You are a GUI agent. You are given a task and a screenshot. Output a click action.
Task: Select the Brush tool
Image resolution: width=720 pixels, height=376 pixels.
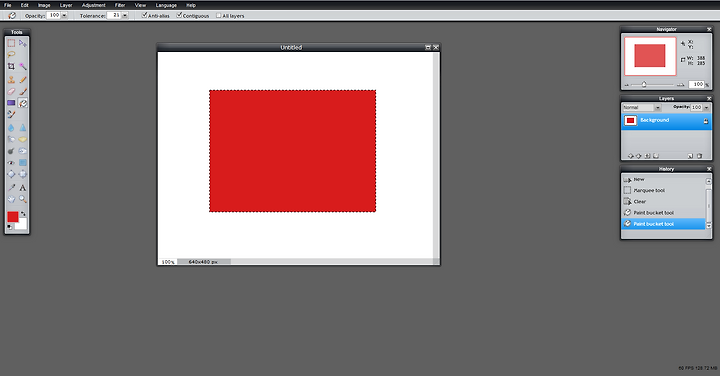pos(22,91)
